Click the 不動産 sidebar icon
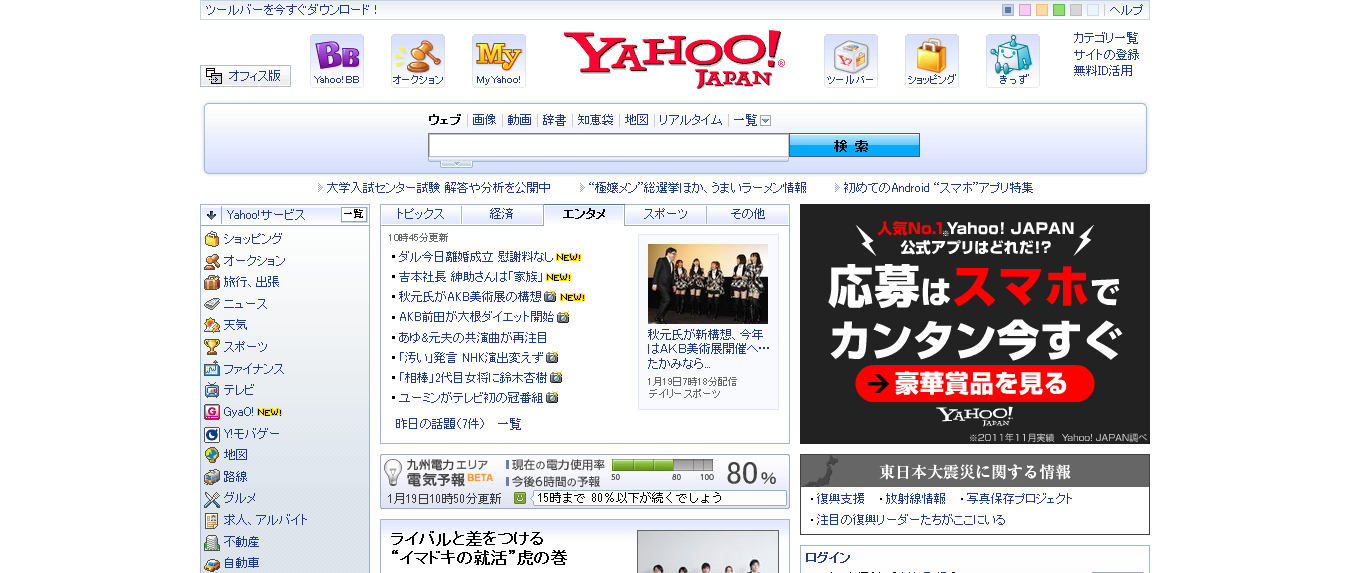 pos(212,542)
